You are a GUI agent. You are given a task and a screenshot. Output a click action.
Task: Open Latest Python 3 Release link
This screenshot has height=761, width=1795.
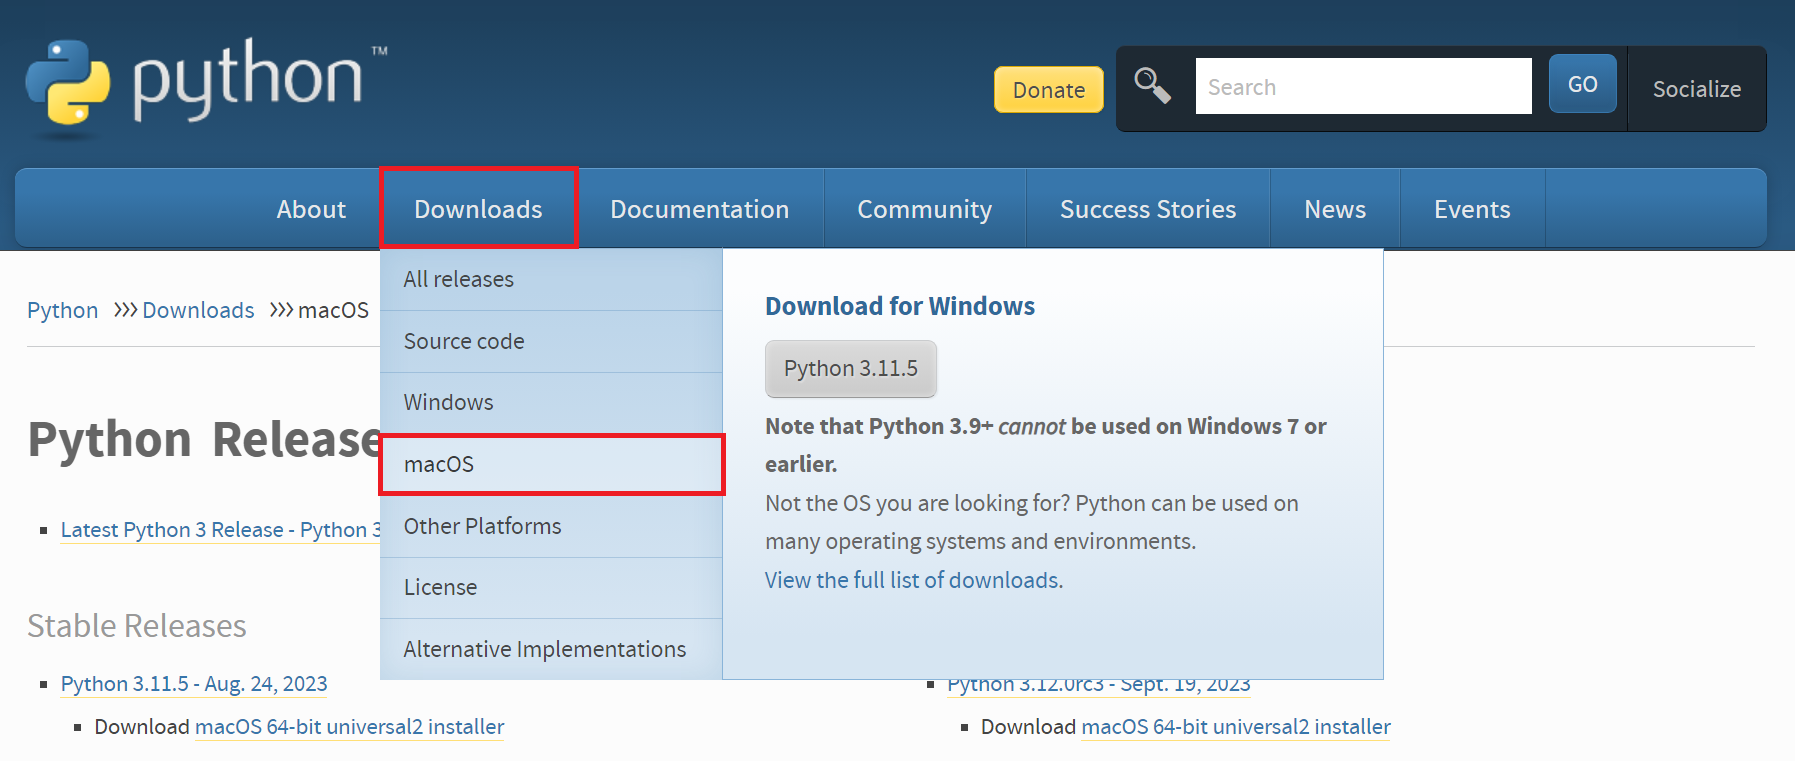[220, 530]
